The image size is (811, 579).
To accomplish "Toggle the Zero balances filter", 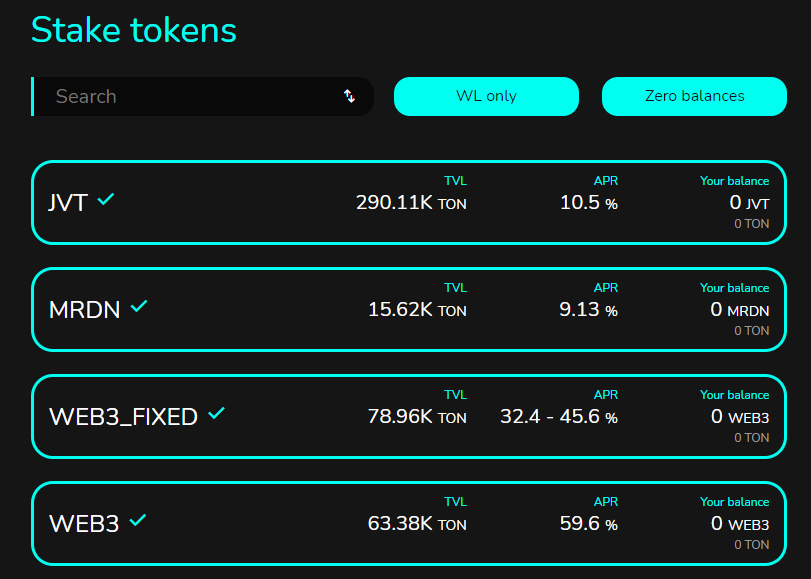I will tap(694, 96).
